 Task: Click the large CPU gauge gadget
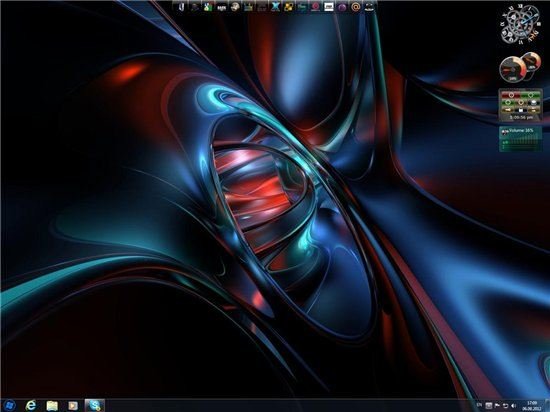[513, 70]
